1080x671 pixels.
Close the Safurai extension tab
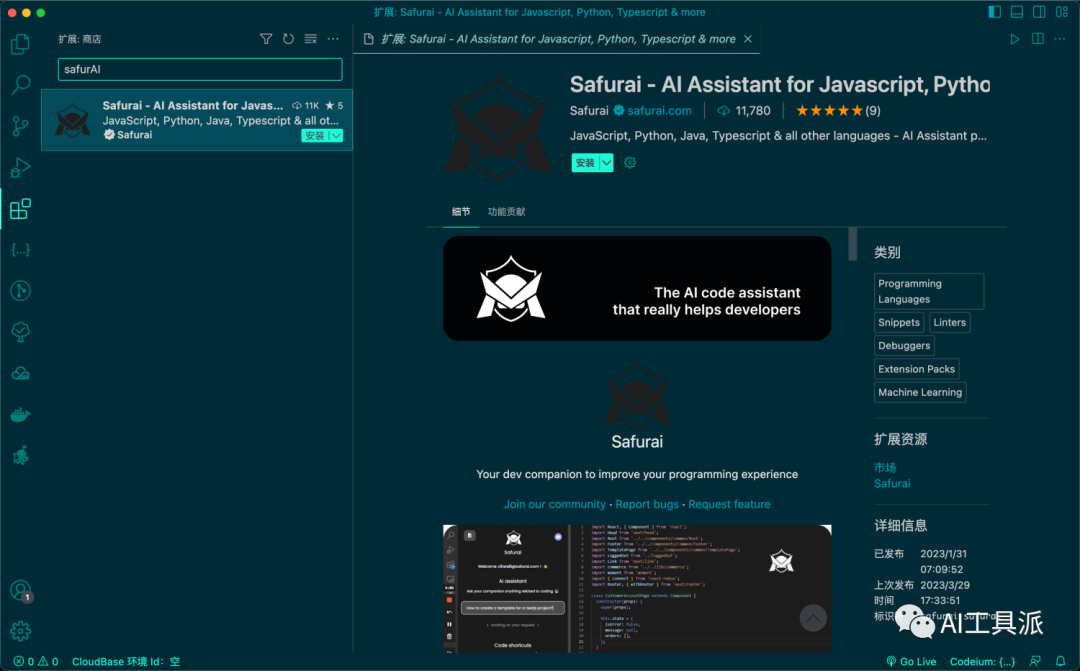click(x=748, y=39)
